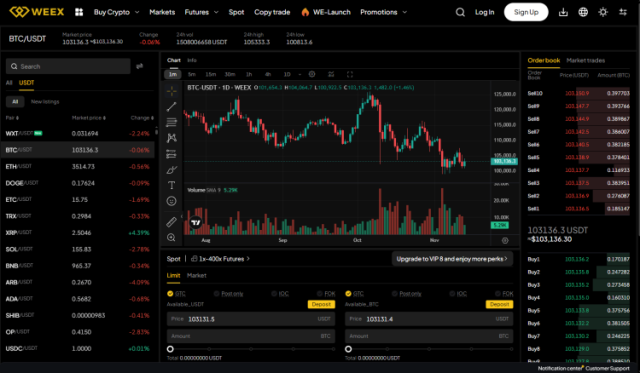Sort pairs list by Pair column
640x373 pixels.
[12, 118]
